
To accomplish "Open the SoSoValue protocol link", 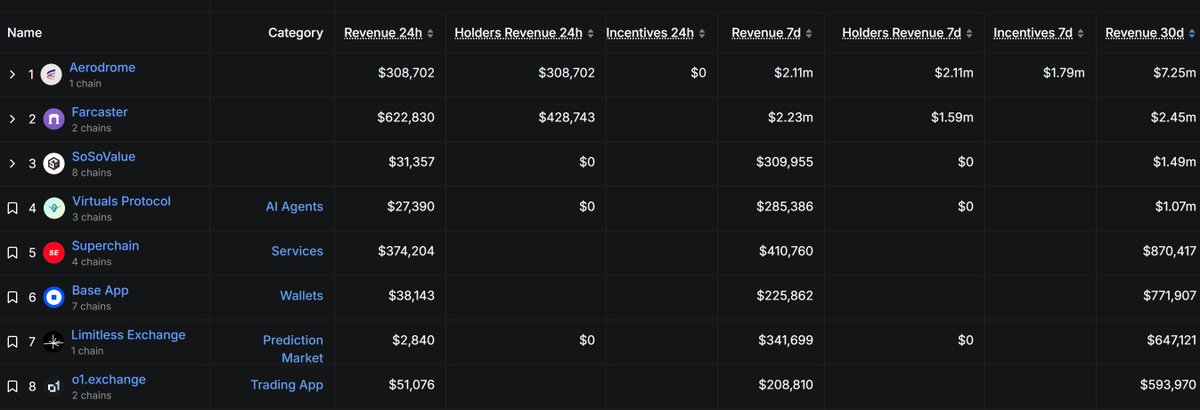I will [x=103, y=157].
